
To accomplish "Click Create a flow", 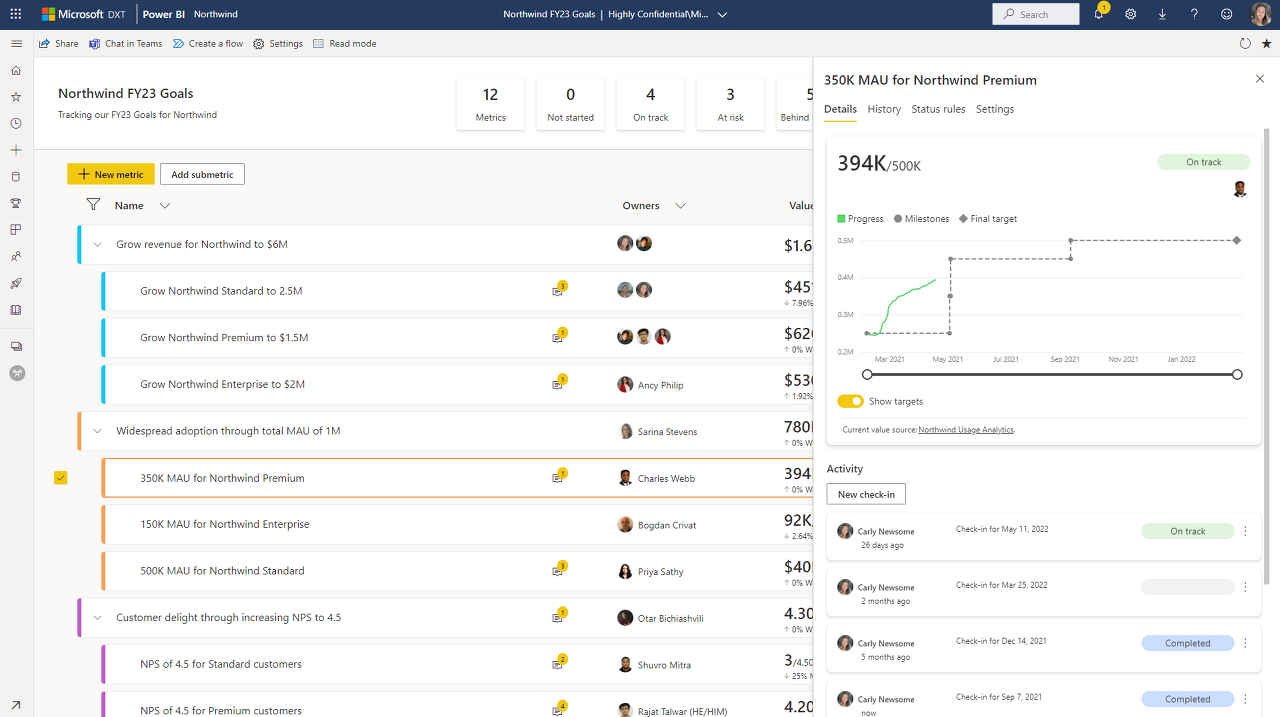I will pyautogui.click(x=207, y=44).
